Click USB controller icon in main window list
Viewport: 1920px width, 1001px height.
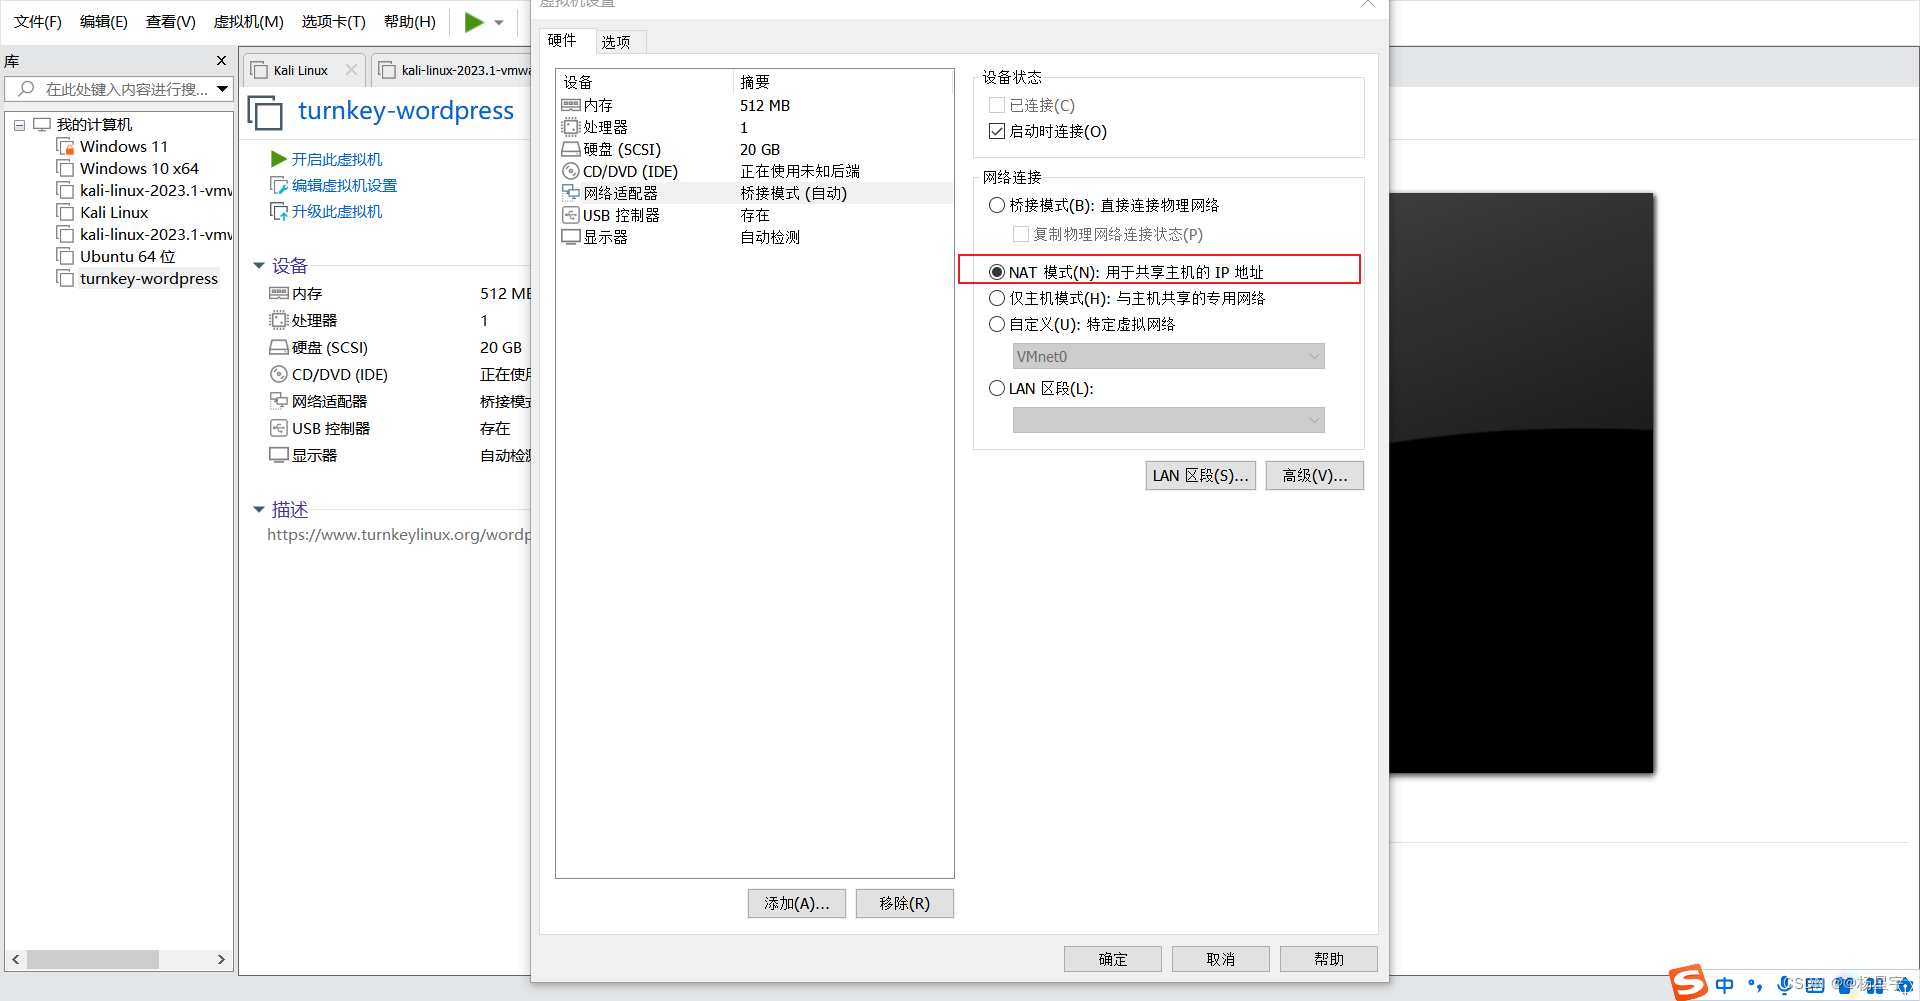click(279, 428)
